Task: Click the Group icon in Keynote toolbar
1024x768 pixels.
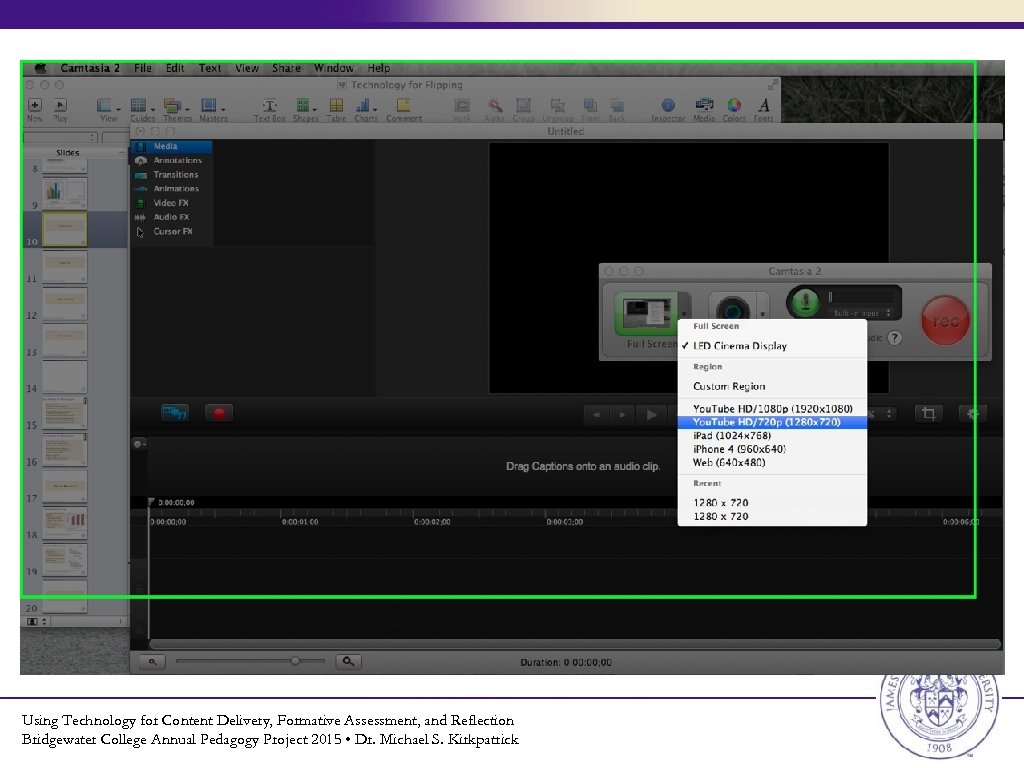Action: 523,105
